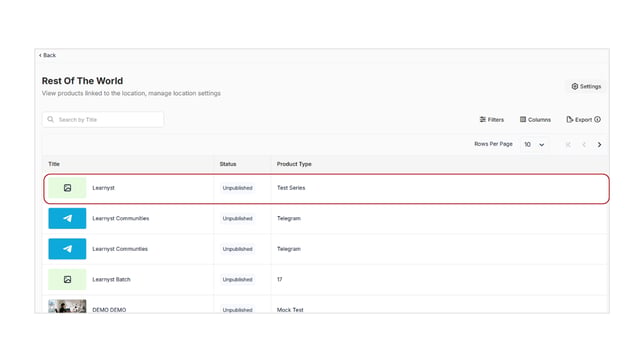The width and height of the screenshot is (644, 362).
Task: Open first Learnyst Communities title
Action: [x=121, y=218]
